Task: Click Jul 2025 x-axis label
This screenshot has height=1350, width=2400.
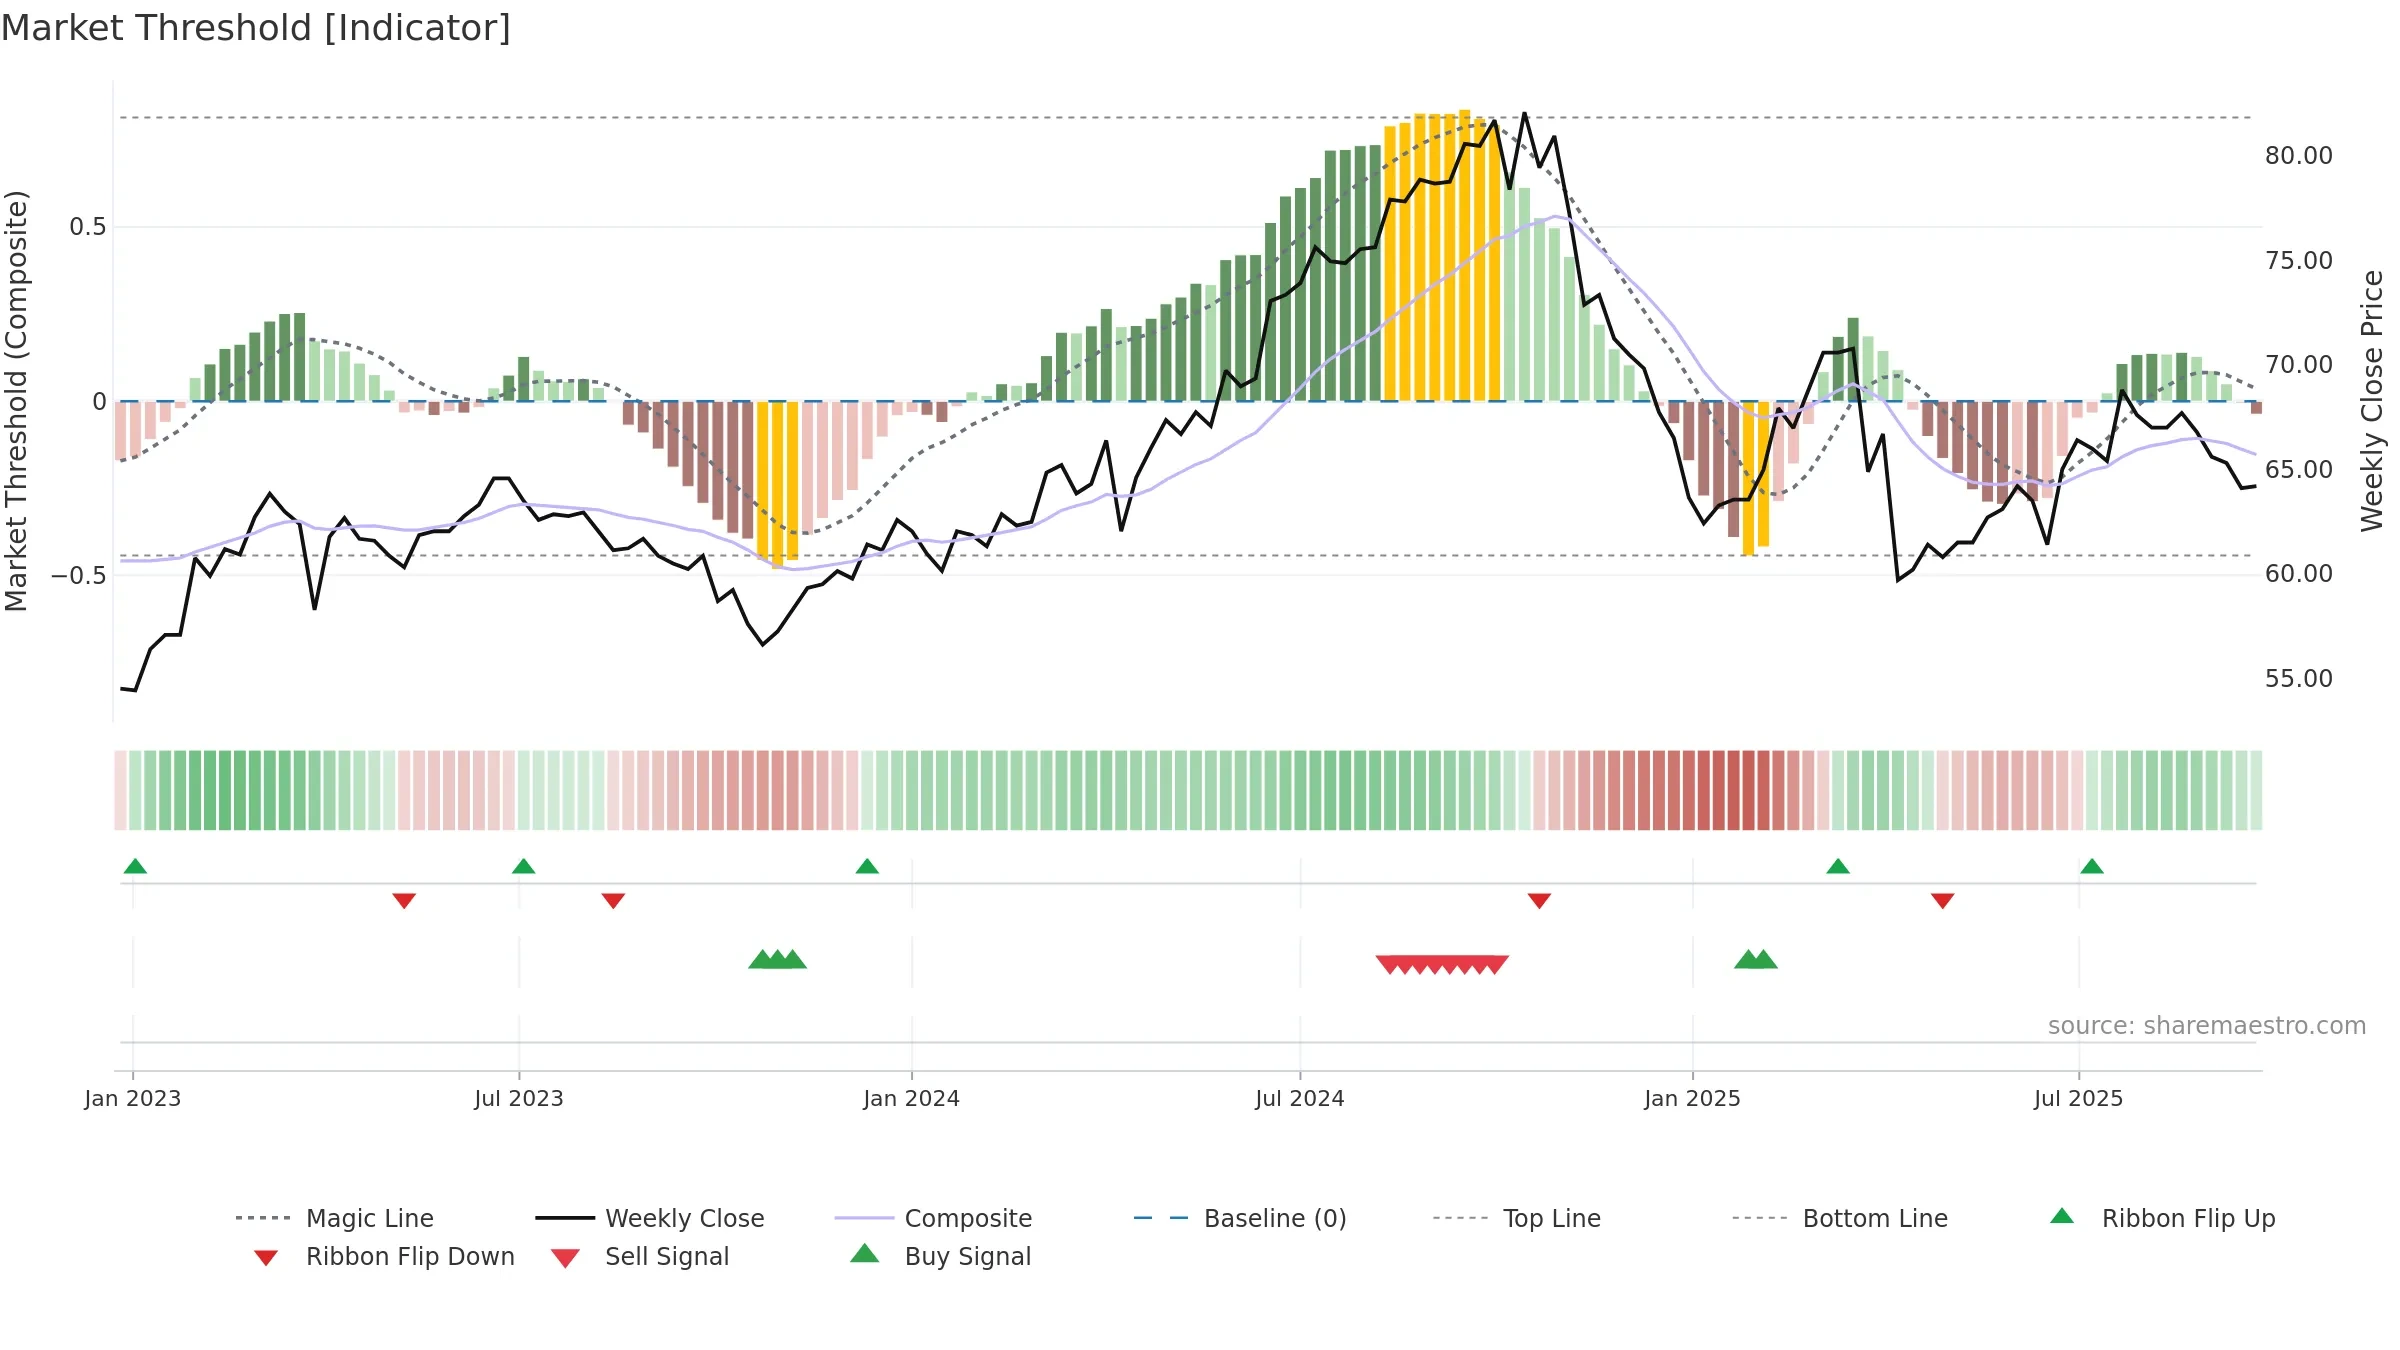Action: click(2078, 1098)
